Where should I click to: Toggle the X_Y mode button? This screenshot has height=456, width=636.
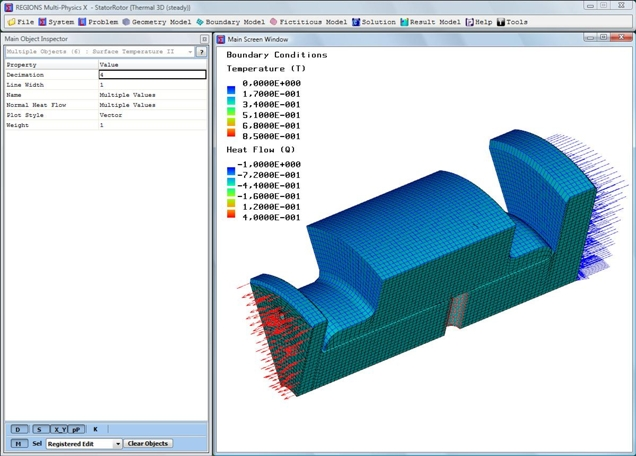[x=58, y=429]
